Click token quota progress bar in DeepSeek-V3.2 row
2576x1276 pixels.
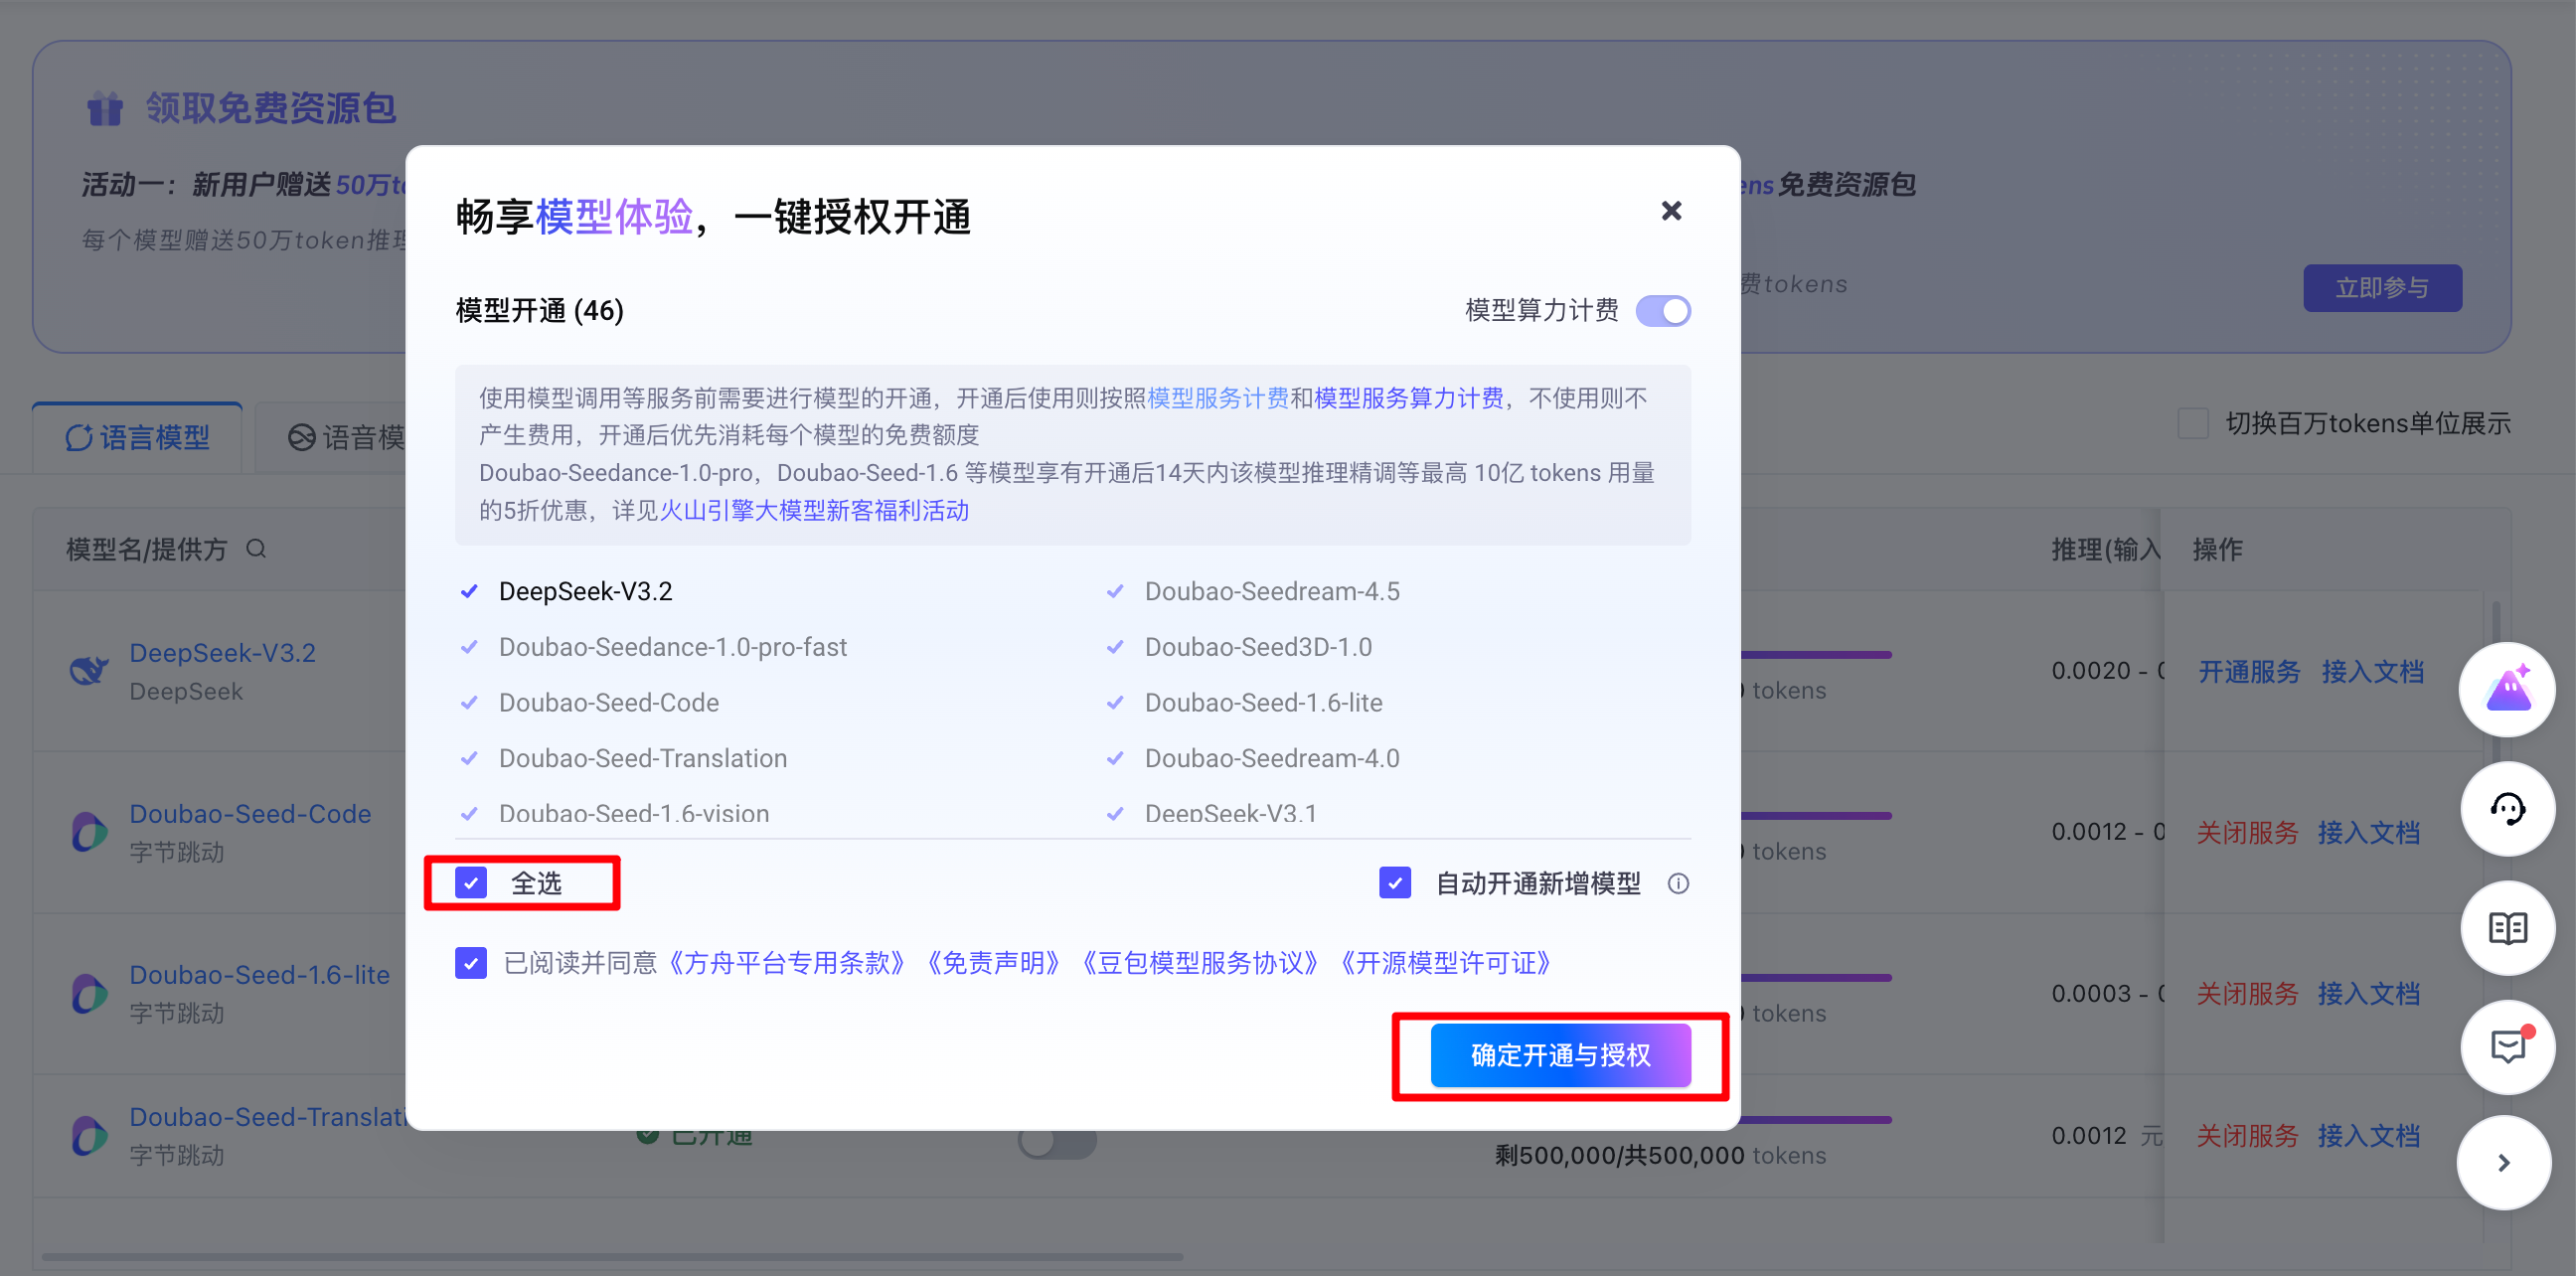(x=1816, y=655)
